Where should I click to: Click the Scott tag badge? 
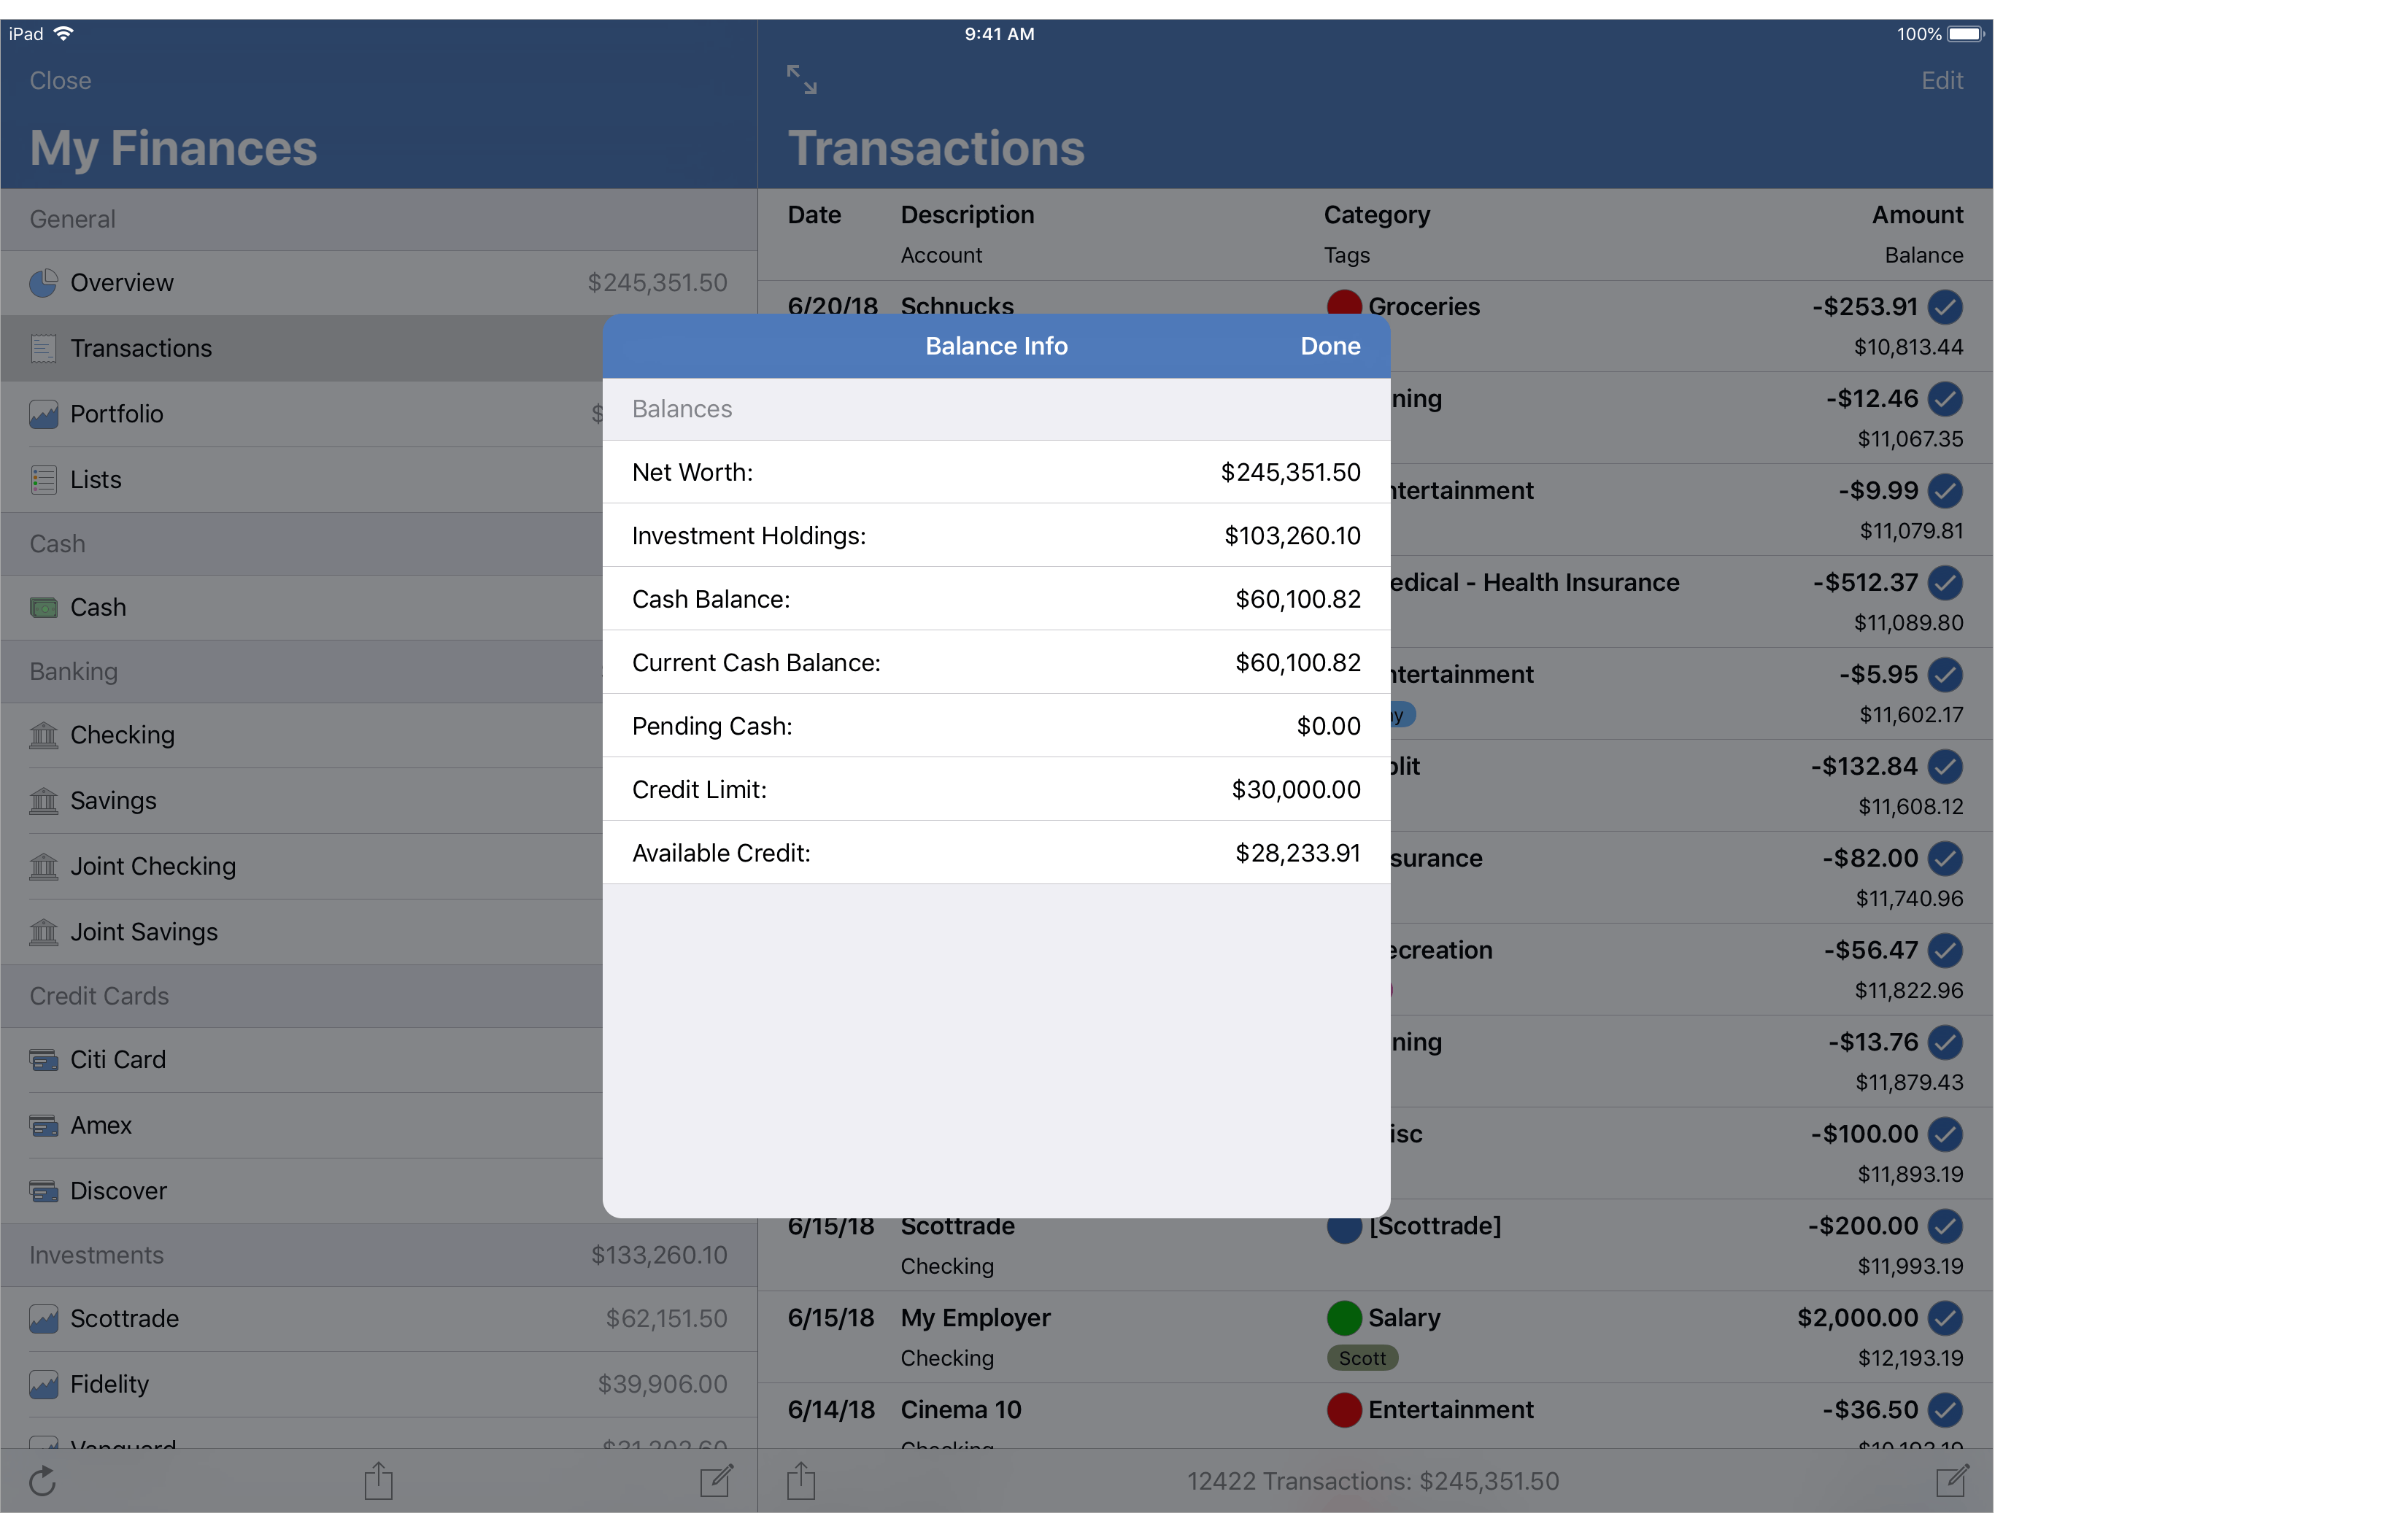click(1362, 1358)
